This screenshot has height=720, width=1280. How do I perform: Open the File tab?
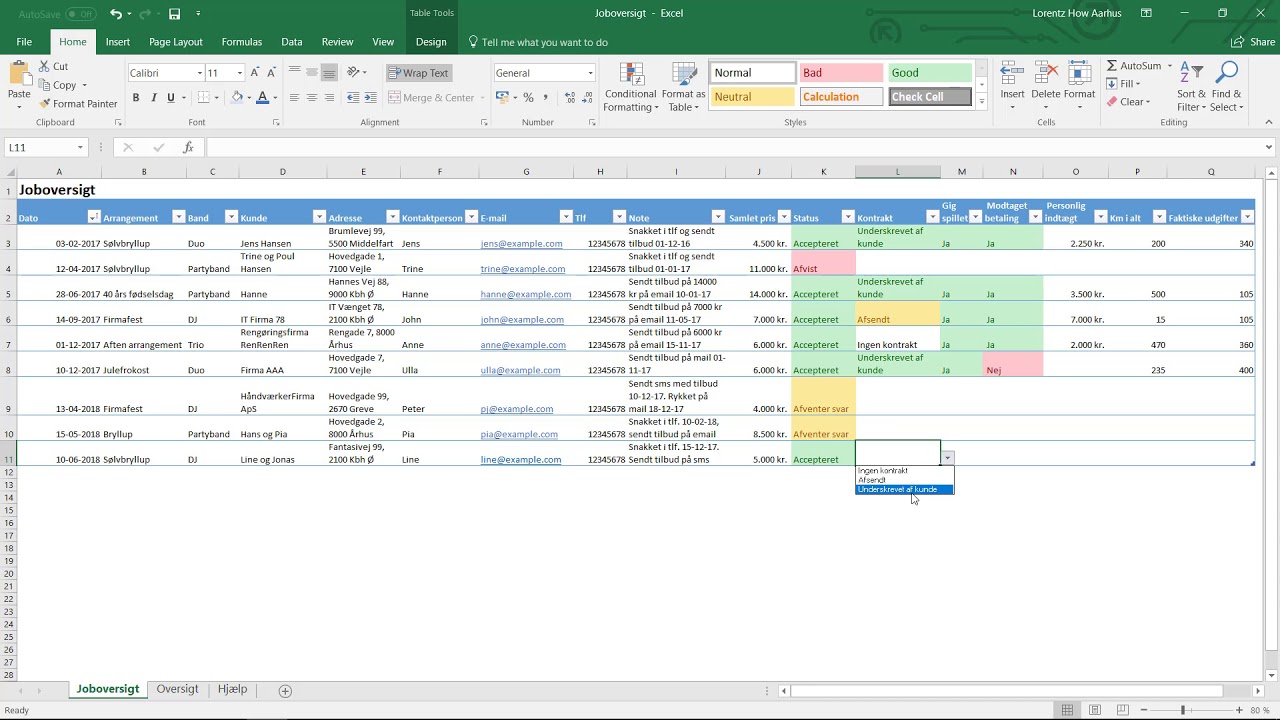pyautogui.click(x=24, y=42)
